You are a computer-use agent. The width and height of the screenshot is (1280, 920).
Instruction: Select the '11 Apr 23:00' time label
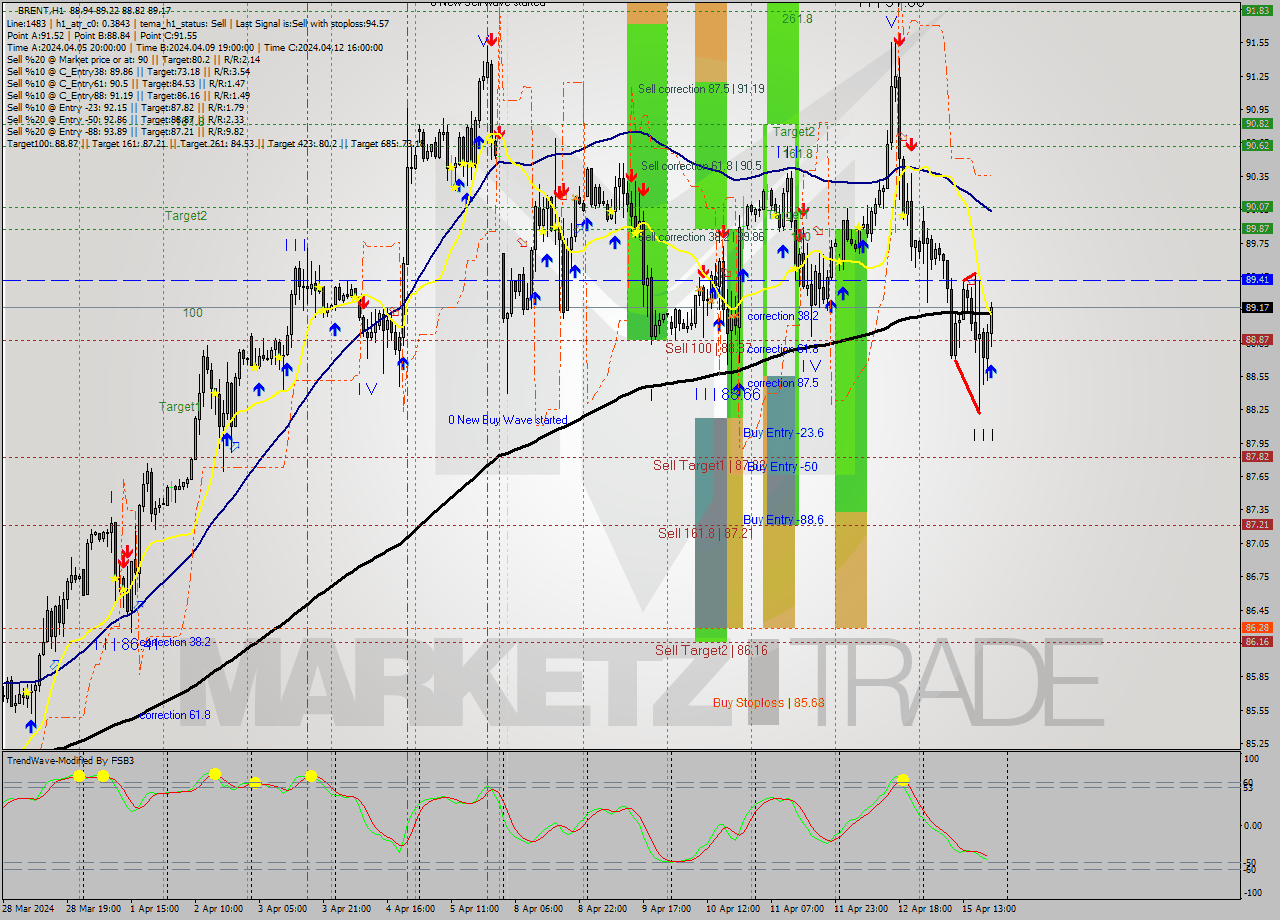pyautogui.click(x=860, y=908)
